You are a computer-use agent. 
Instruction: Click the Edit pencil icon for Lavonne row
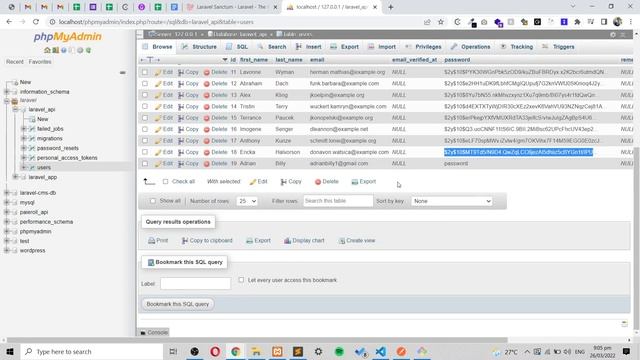pos(158,72)
